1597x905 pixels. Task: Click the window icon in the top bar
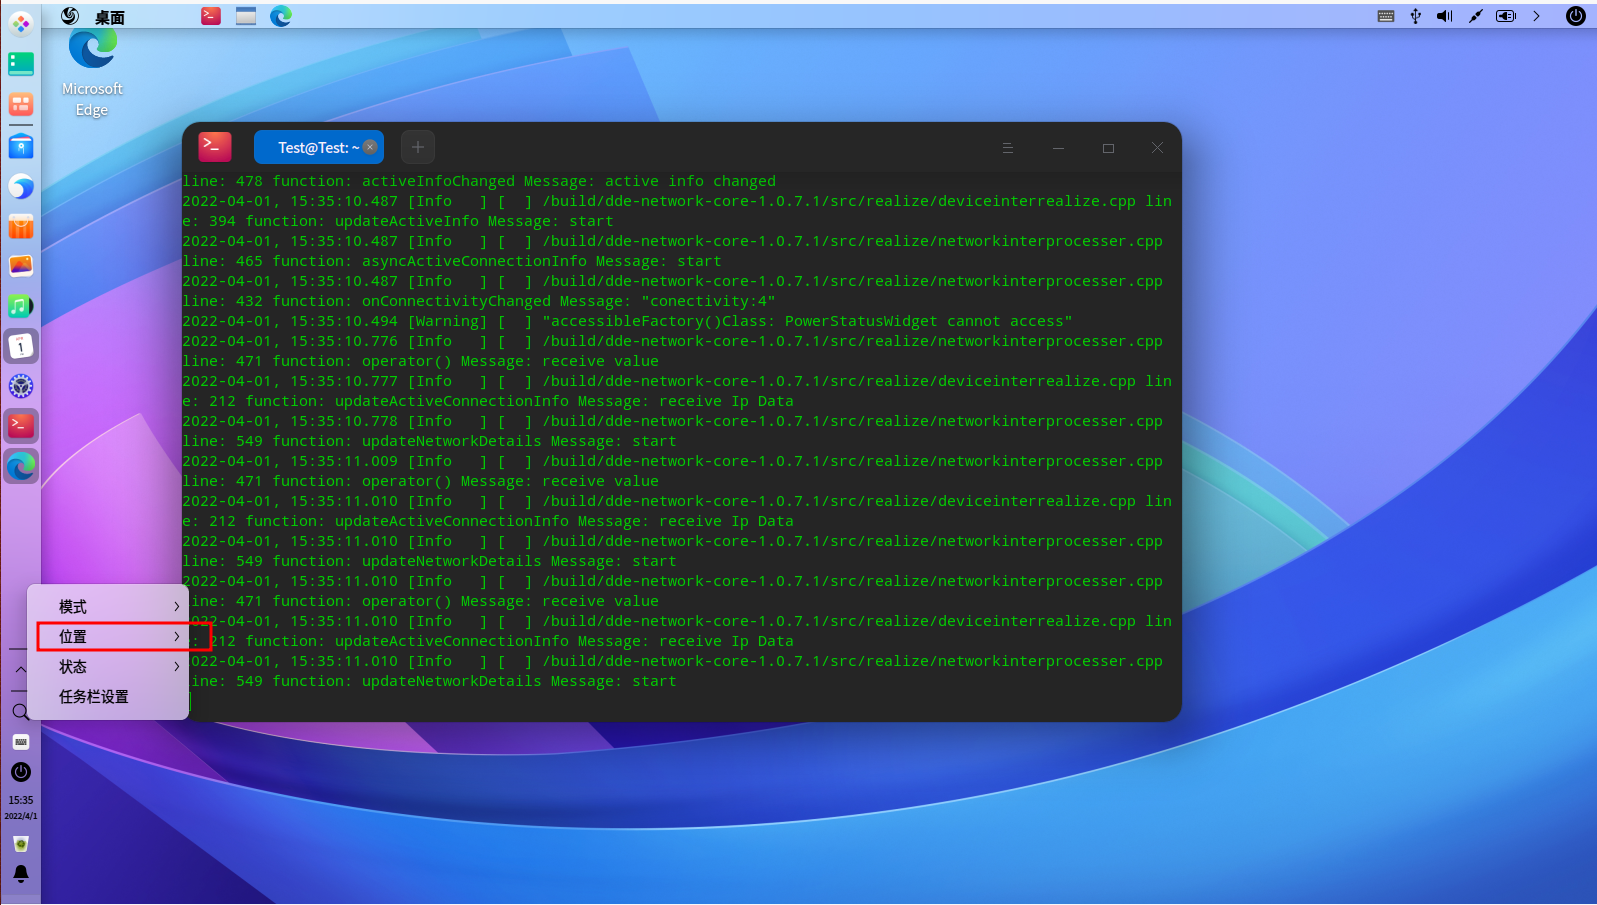(246, 15)
